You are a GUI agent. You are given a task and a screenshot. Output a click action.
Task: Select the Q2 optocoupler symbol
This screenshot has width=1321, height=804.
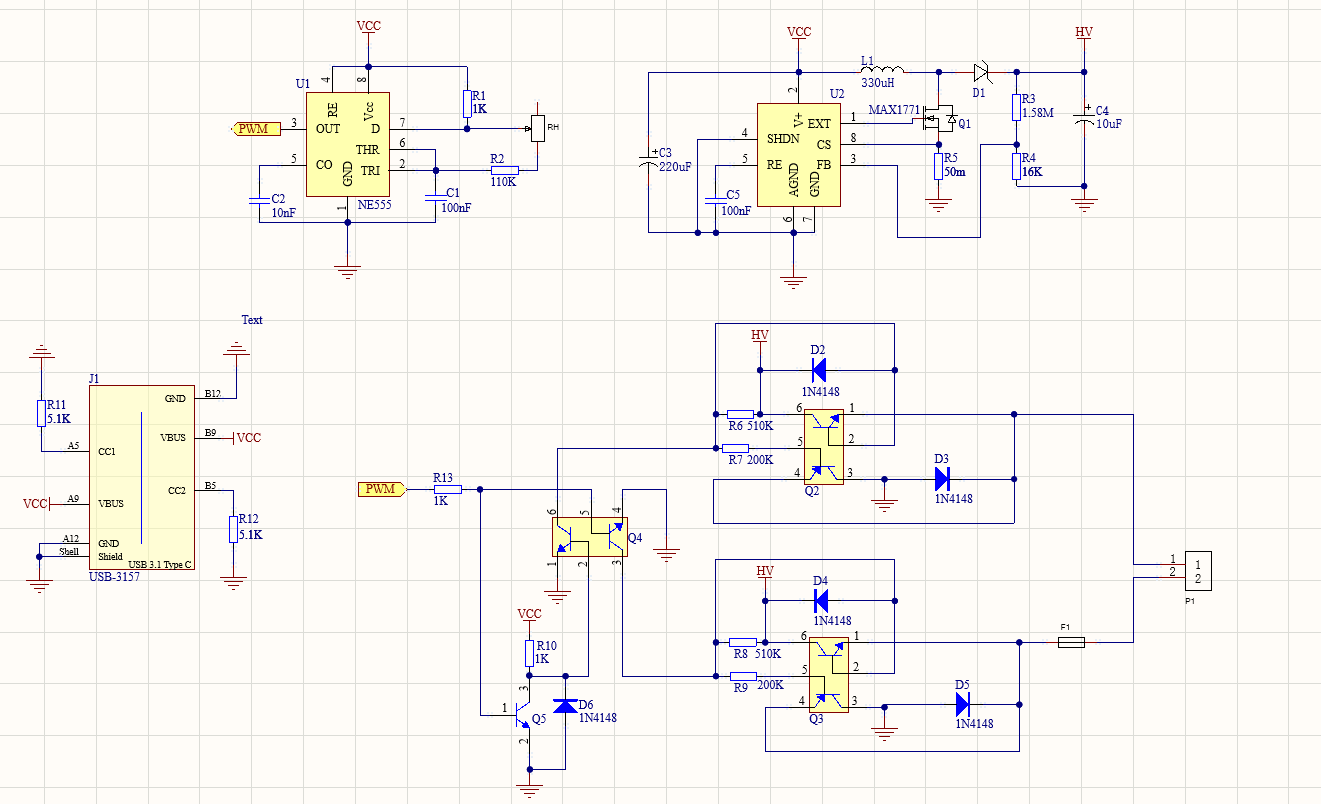coord(824,446)
